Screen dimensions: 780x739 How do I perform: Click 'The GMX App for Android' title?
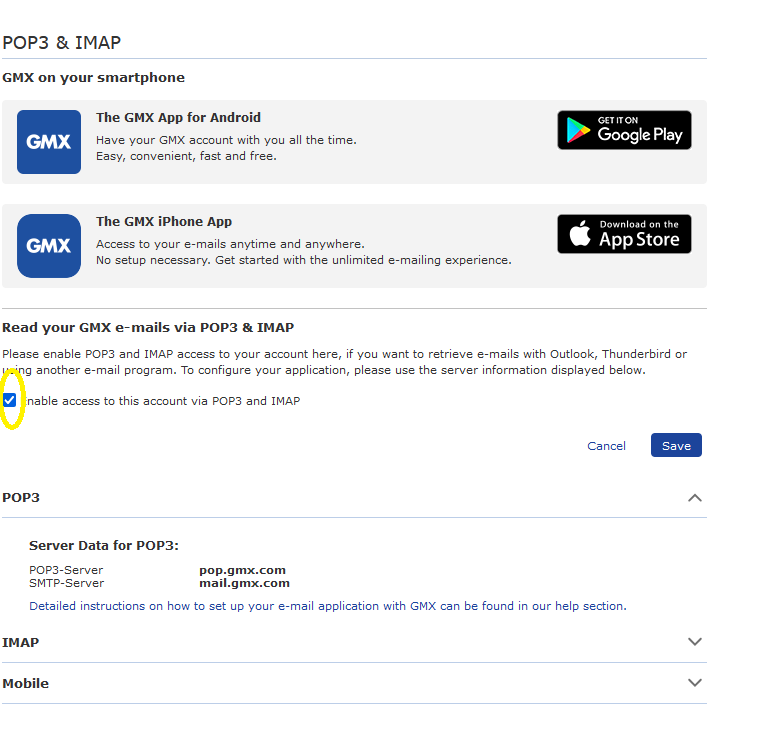point(178,117)
